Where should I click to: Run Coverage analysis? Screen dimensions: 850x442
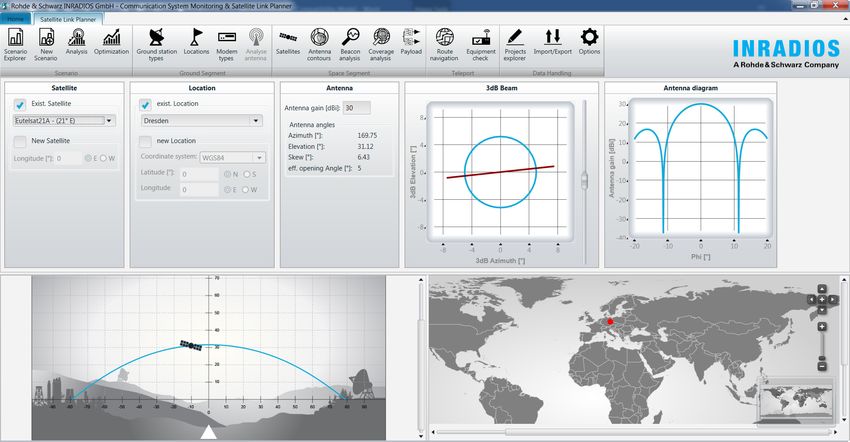click(x=381, y=44)
